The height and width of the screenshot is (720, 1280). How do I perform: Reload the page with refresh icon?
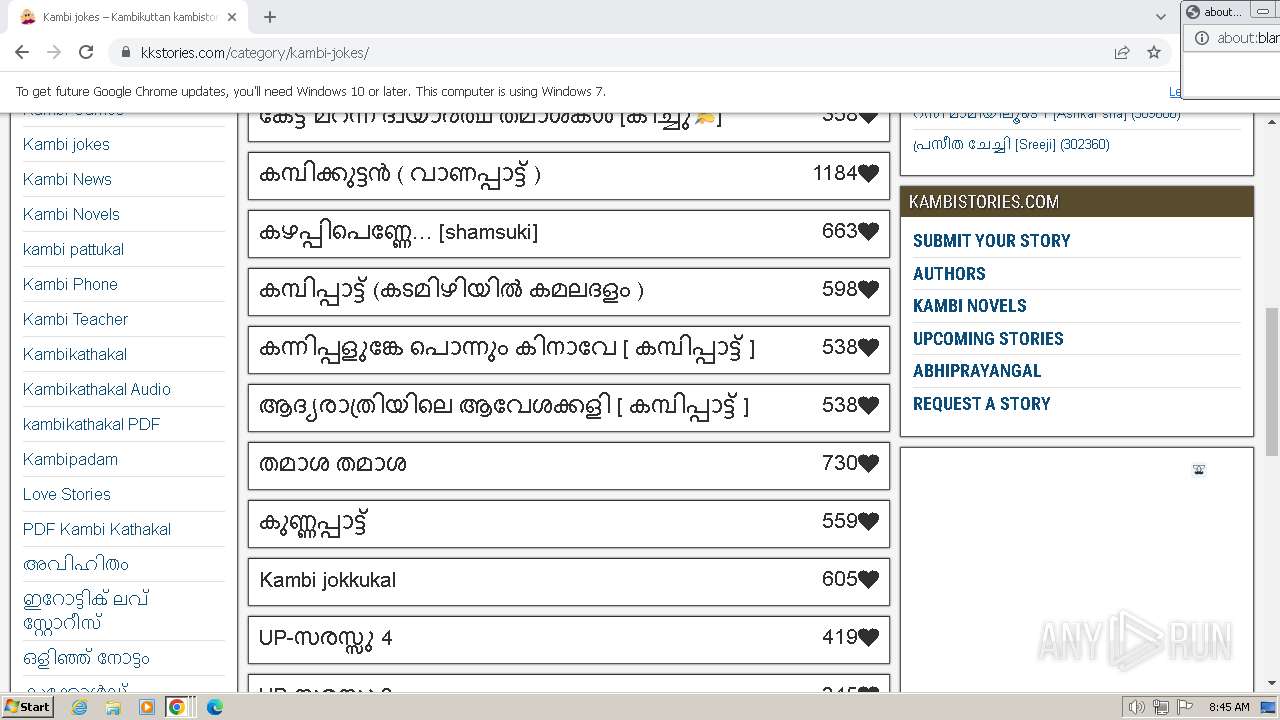86,52
